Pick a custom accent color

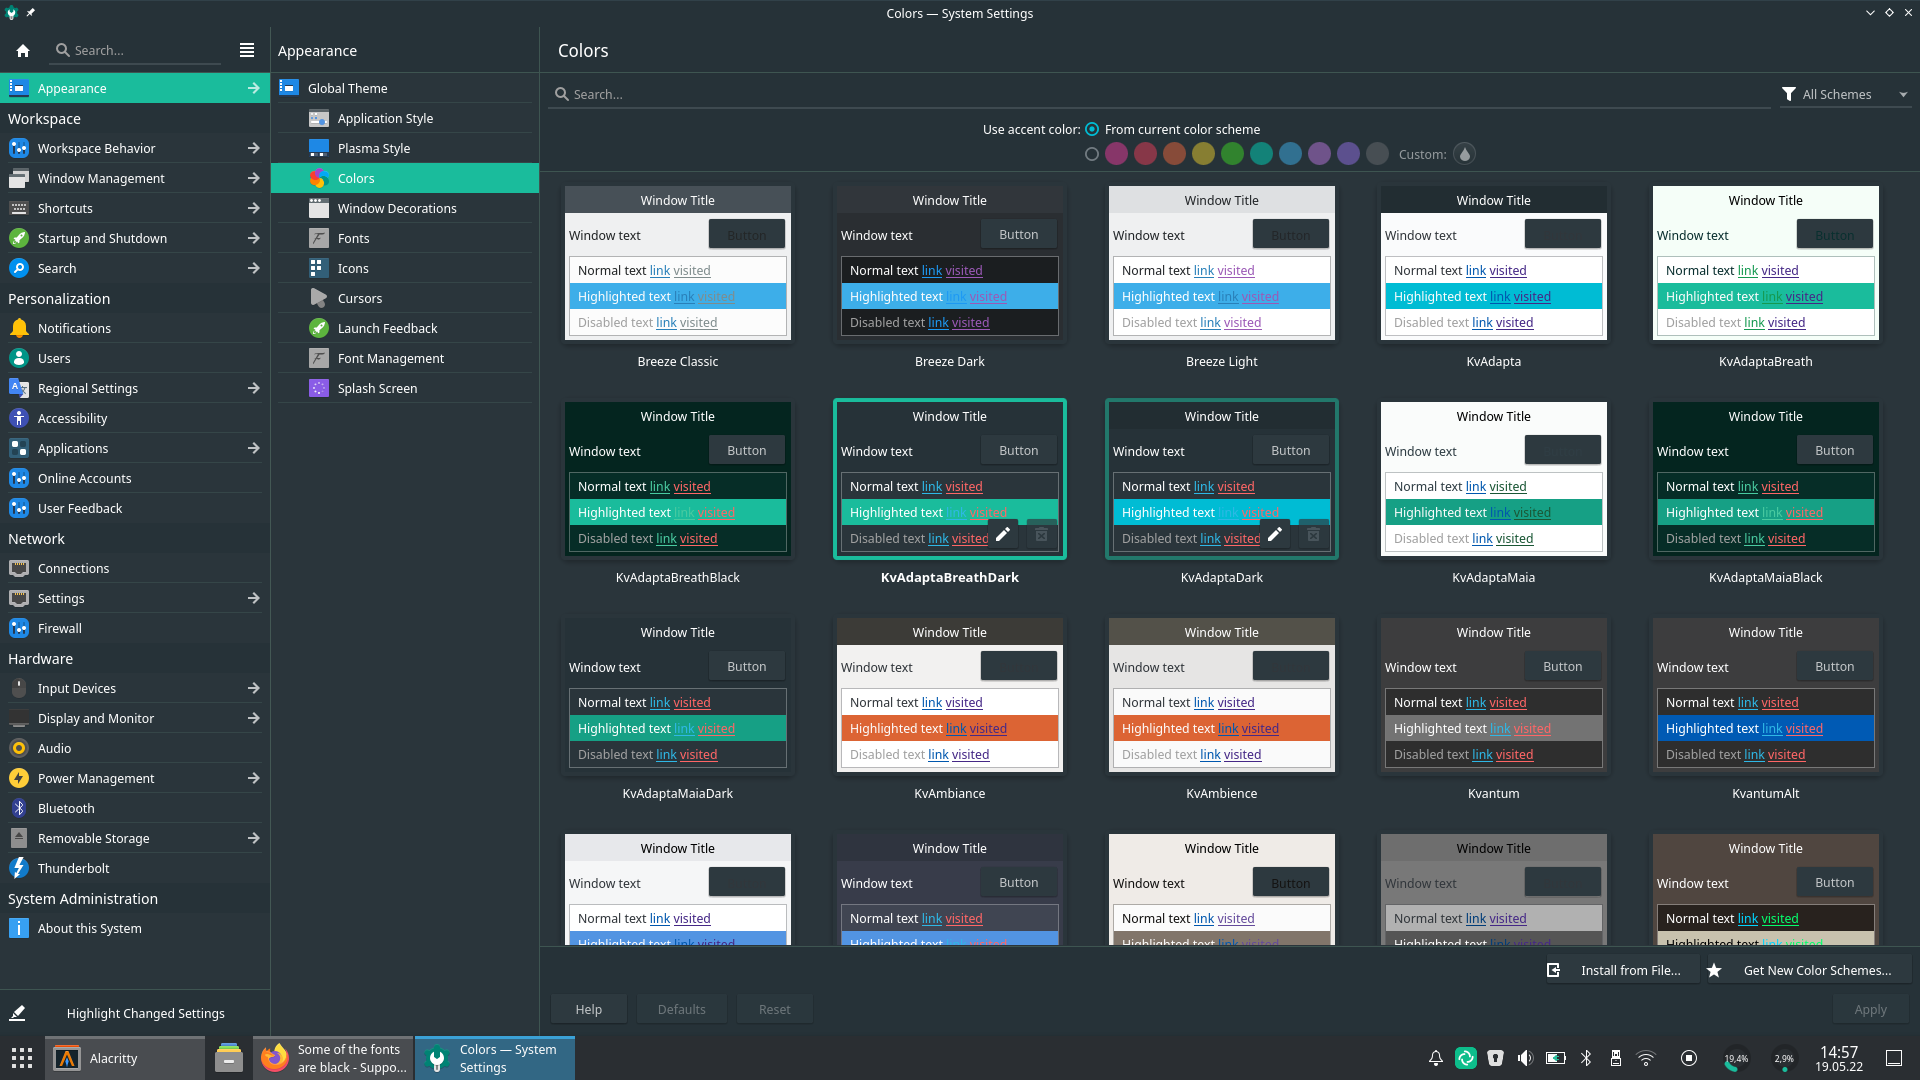point(1464,154)
